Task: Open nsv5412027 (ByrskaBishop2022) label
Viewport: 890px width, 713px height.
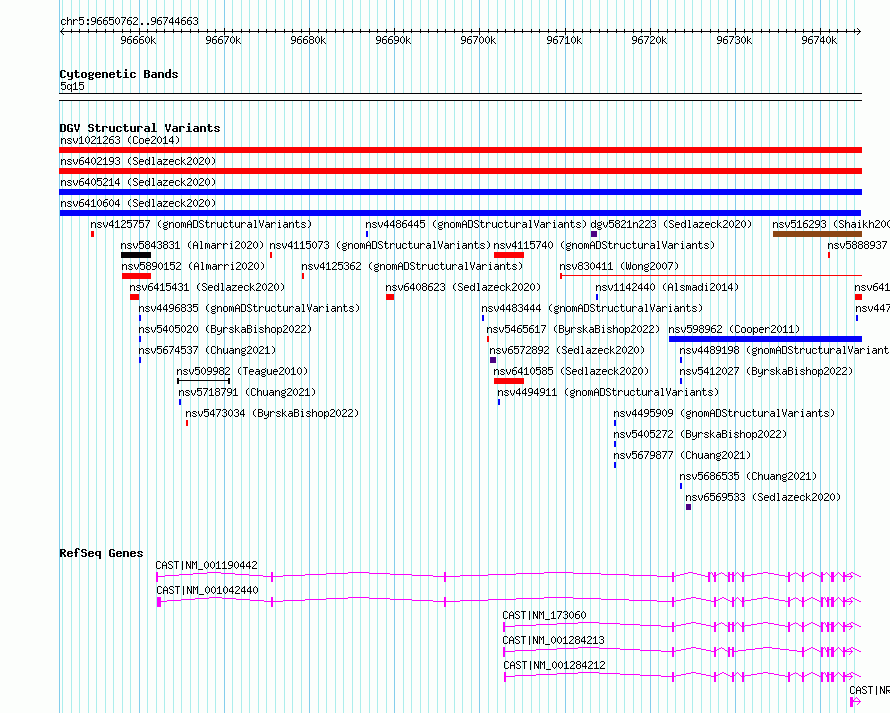Action: 766,371
